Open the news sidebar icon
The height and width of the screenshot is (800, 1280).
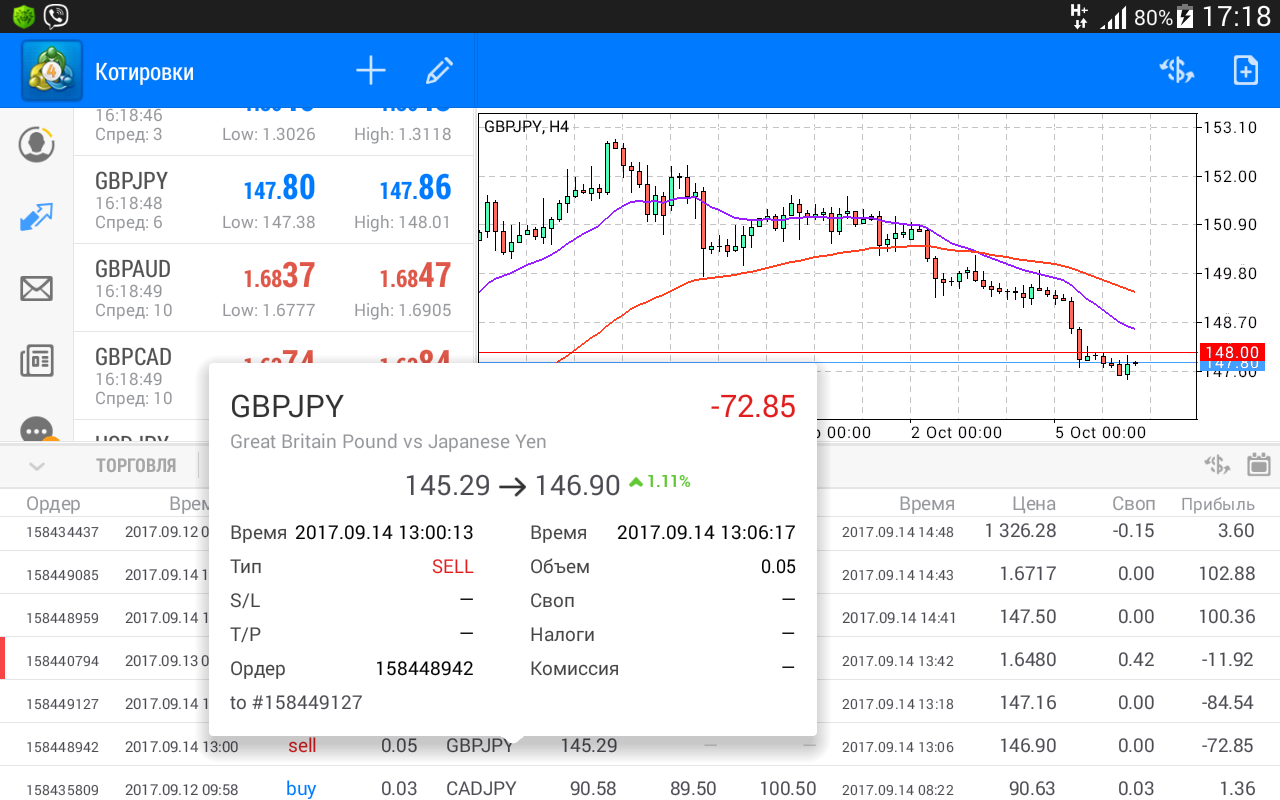(37, 361)
